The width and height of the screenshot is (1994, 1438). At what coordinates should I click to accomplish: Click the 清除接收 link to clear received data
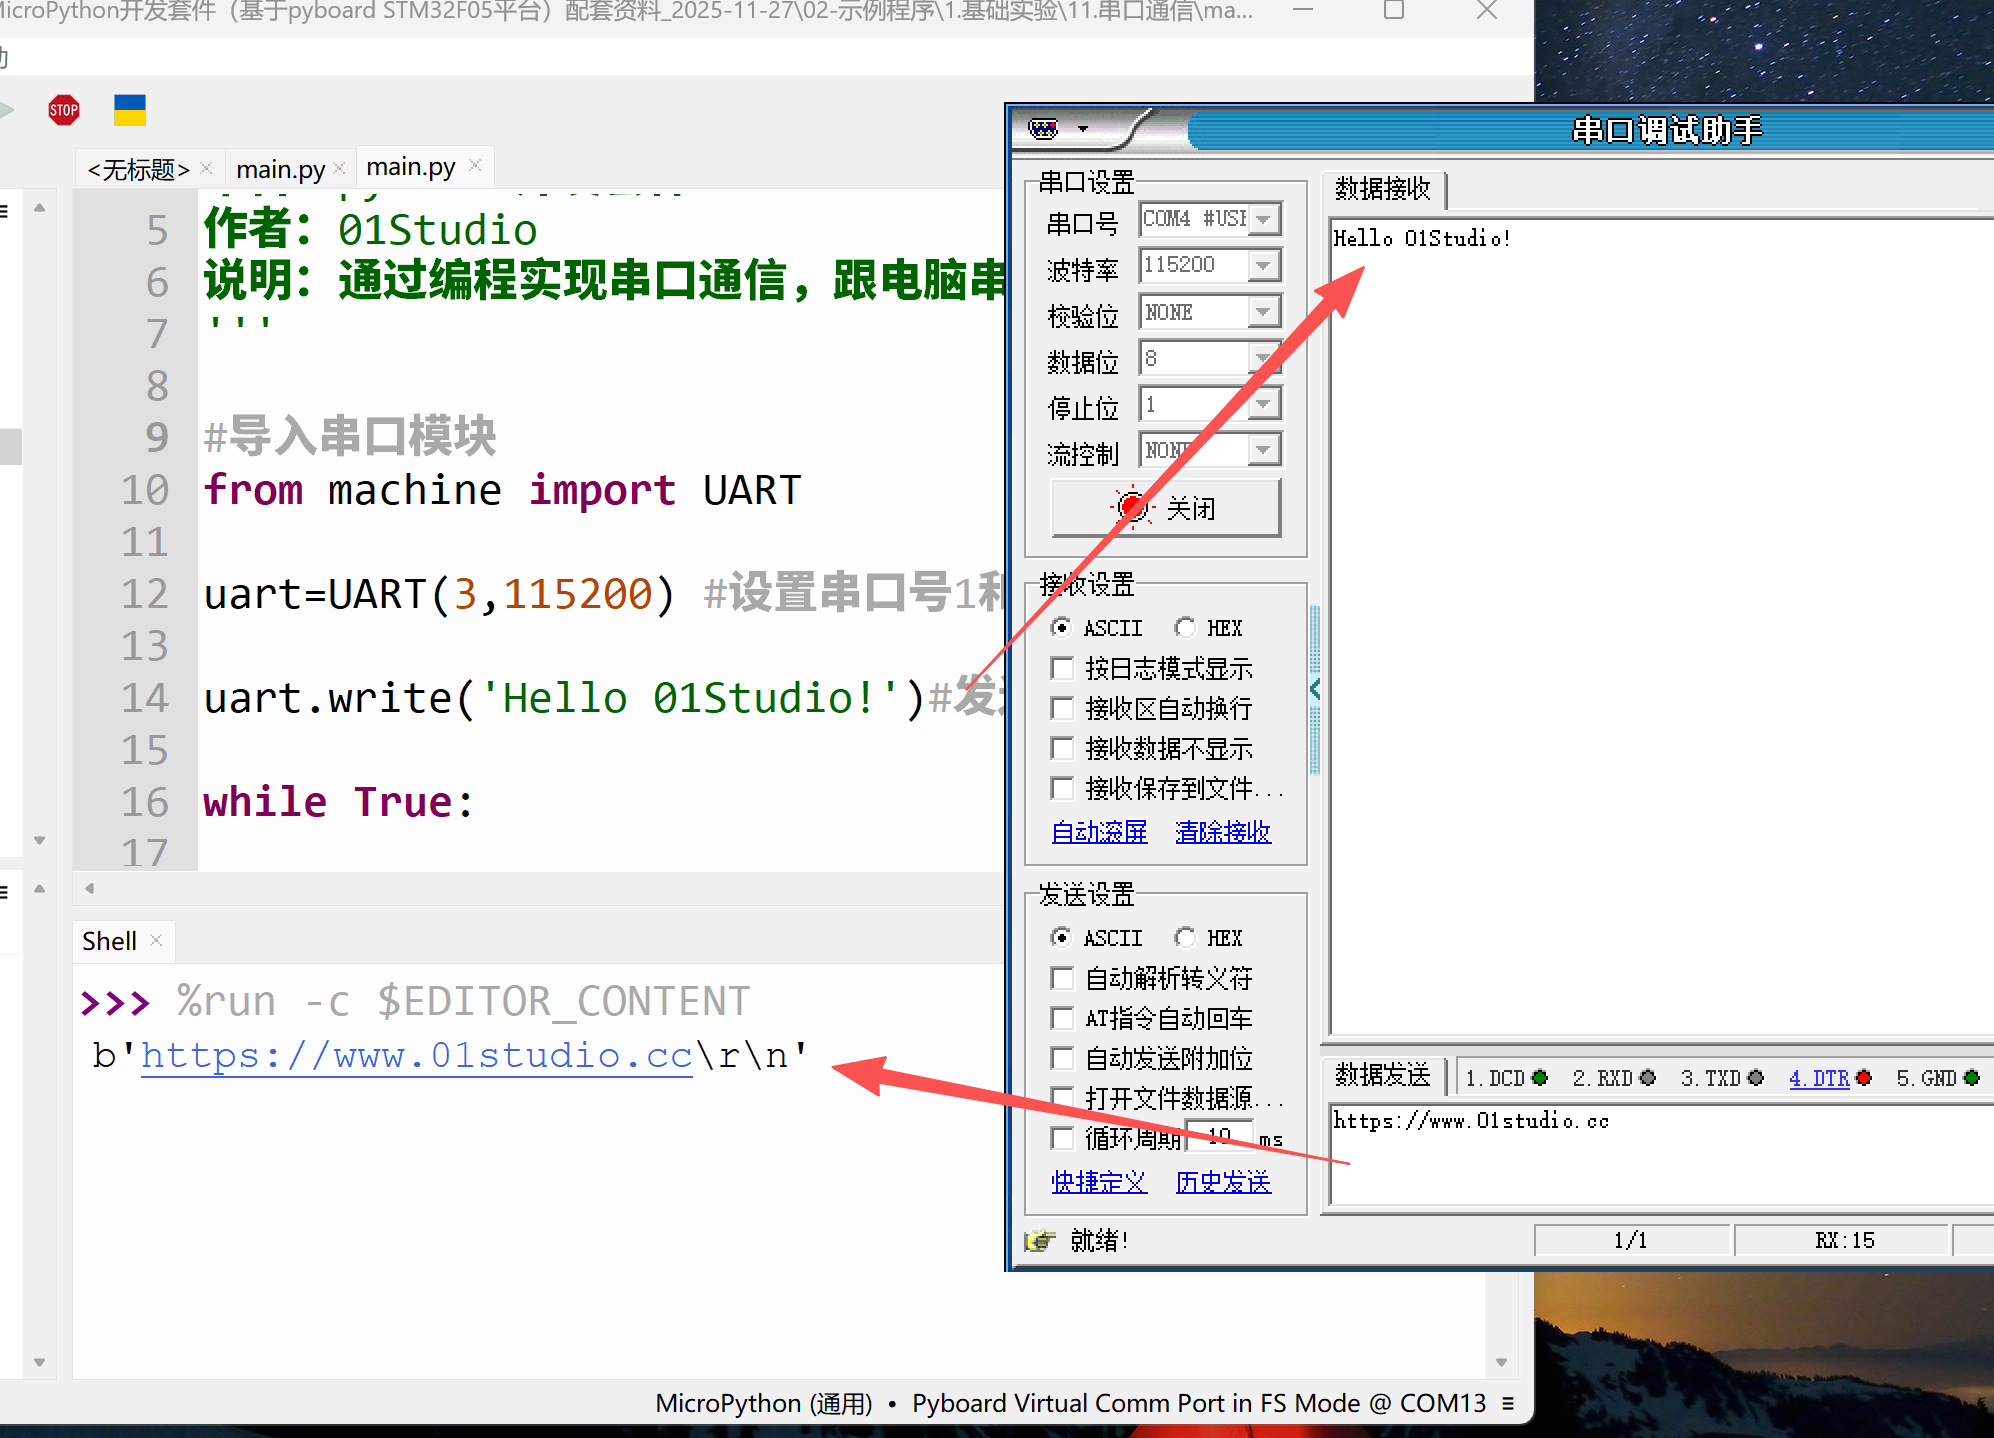(1222, 831)
